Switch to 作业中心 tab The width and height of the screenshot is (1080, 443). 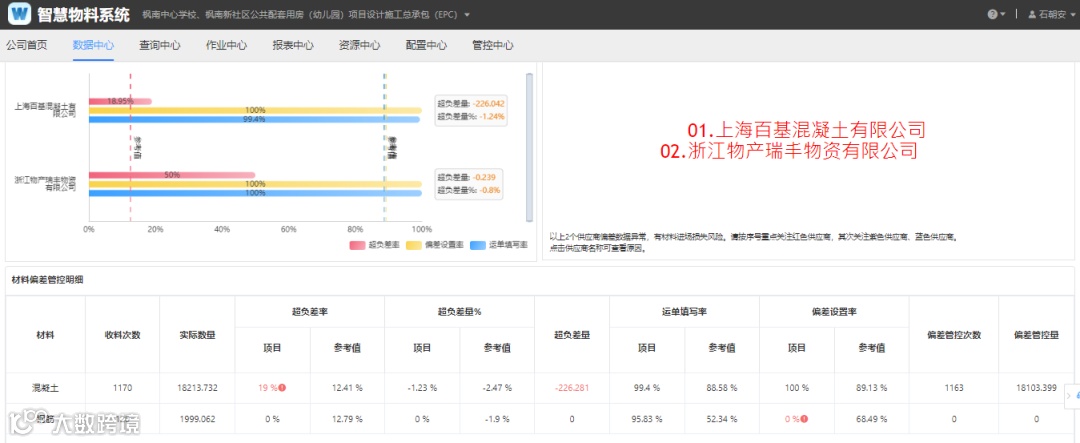point(227,45)
